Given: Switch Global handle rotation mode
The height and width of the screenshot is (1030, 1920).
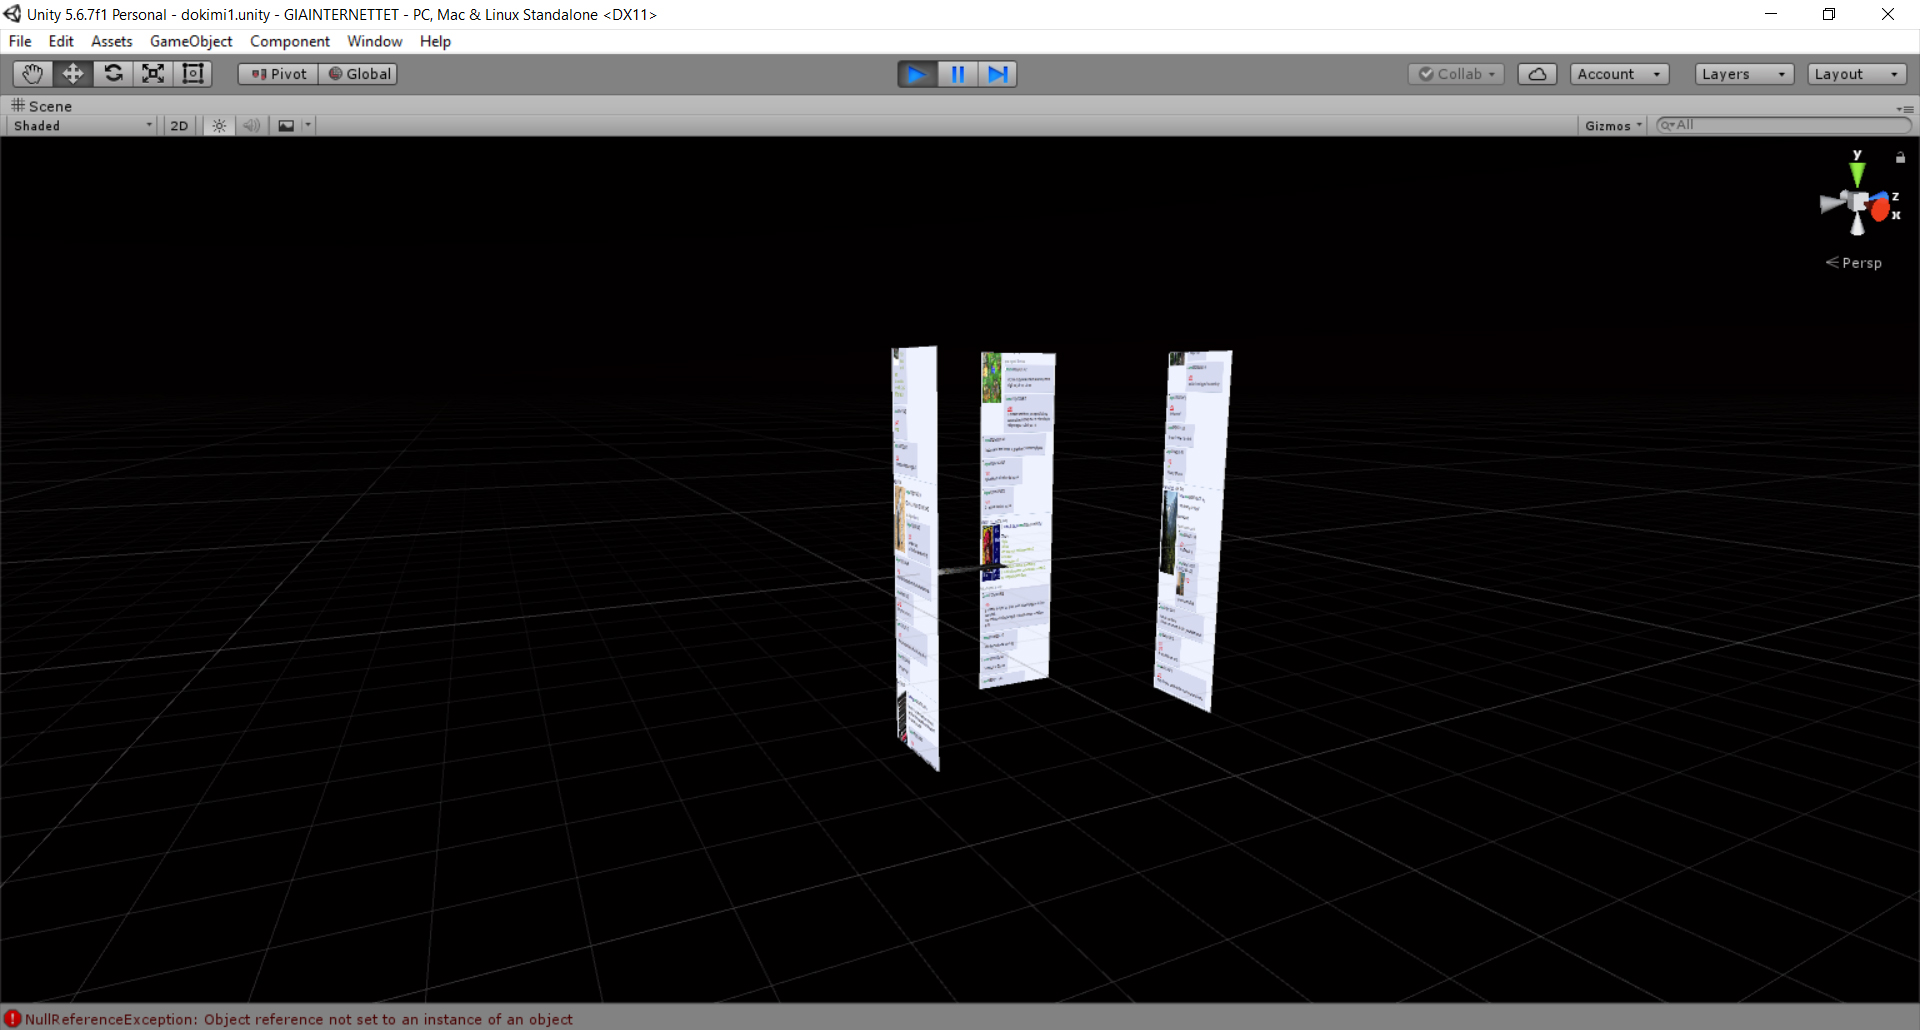Looking at the screenshot, I should (359, 74).
